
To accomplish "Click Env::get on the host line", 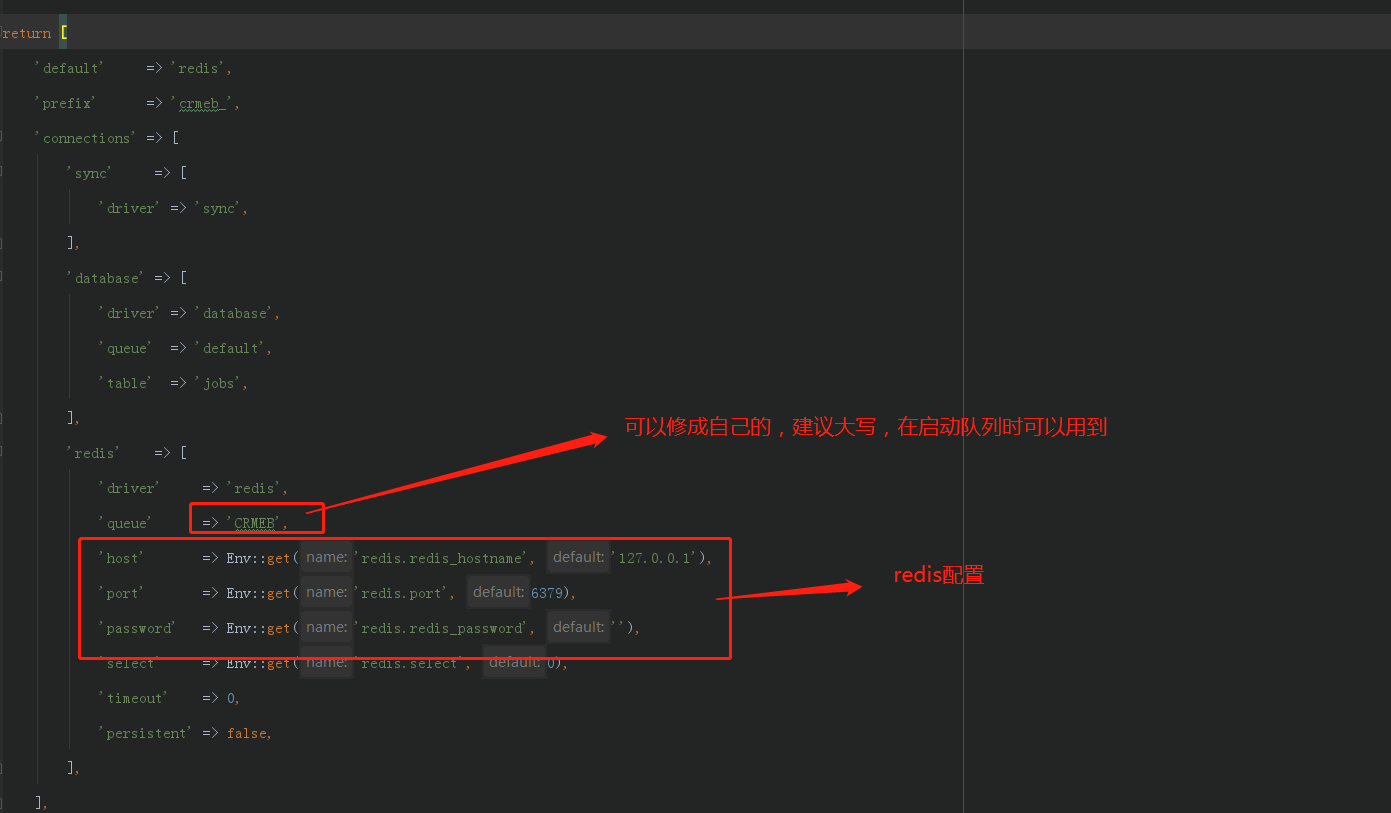I will (x=258, y=558).
